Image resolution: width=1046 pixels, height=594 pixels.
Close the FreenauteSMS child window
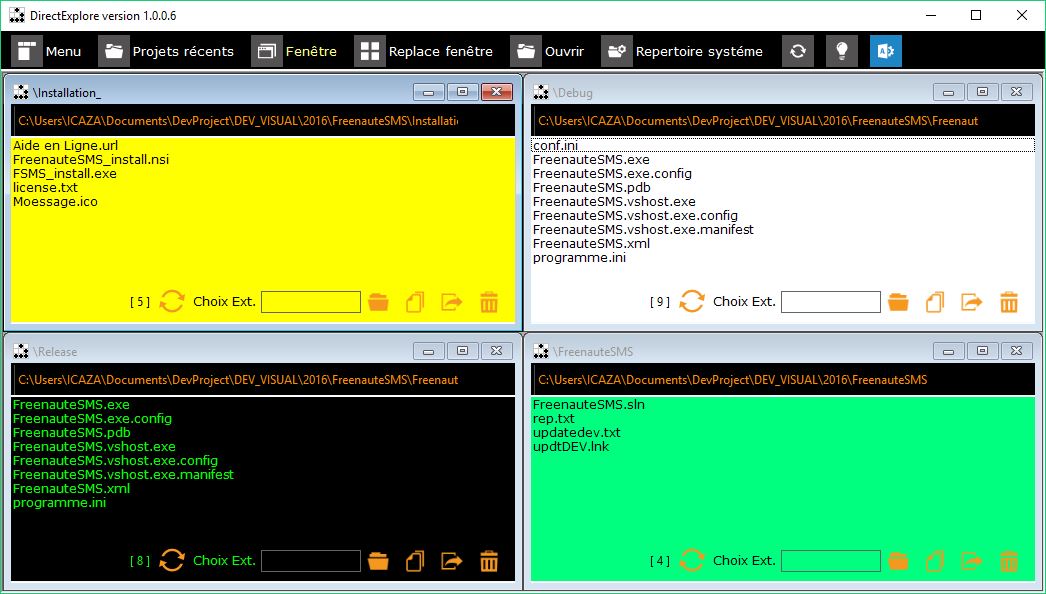coord(1017,351)
